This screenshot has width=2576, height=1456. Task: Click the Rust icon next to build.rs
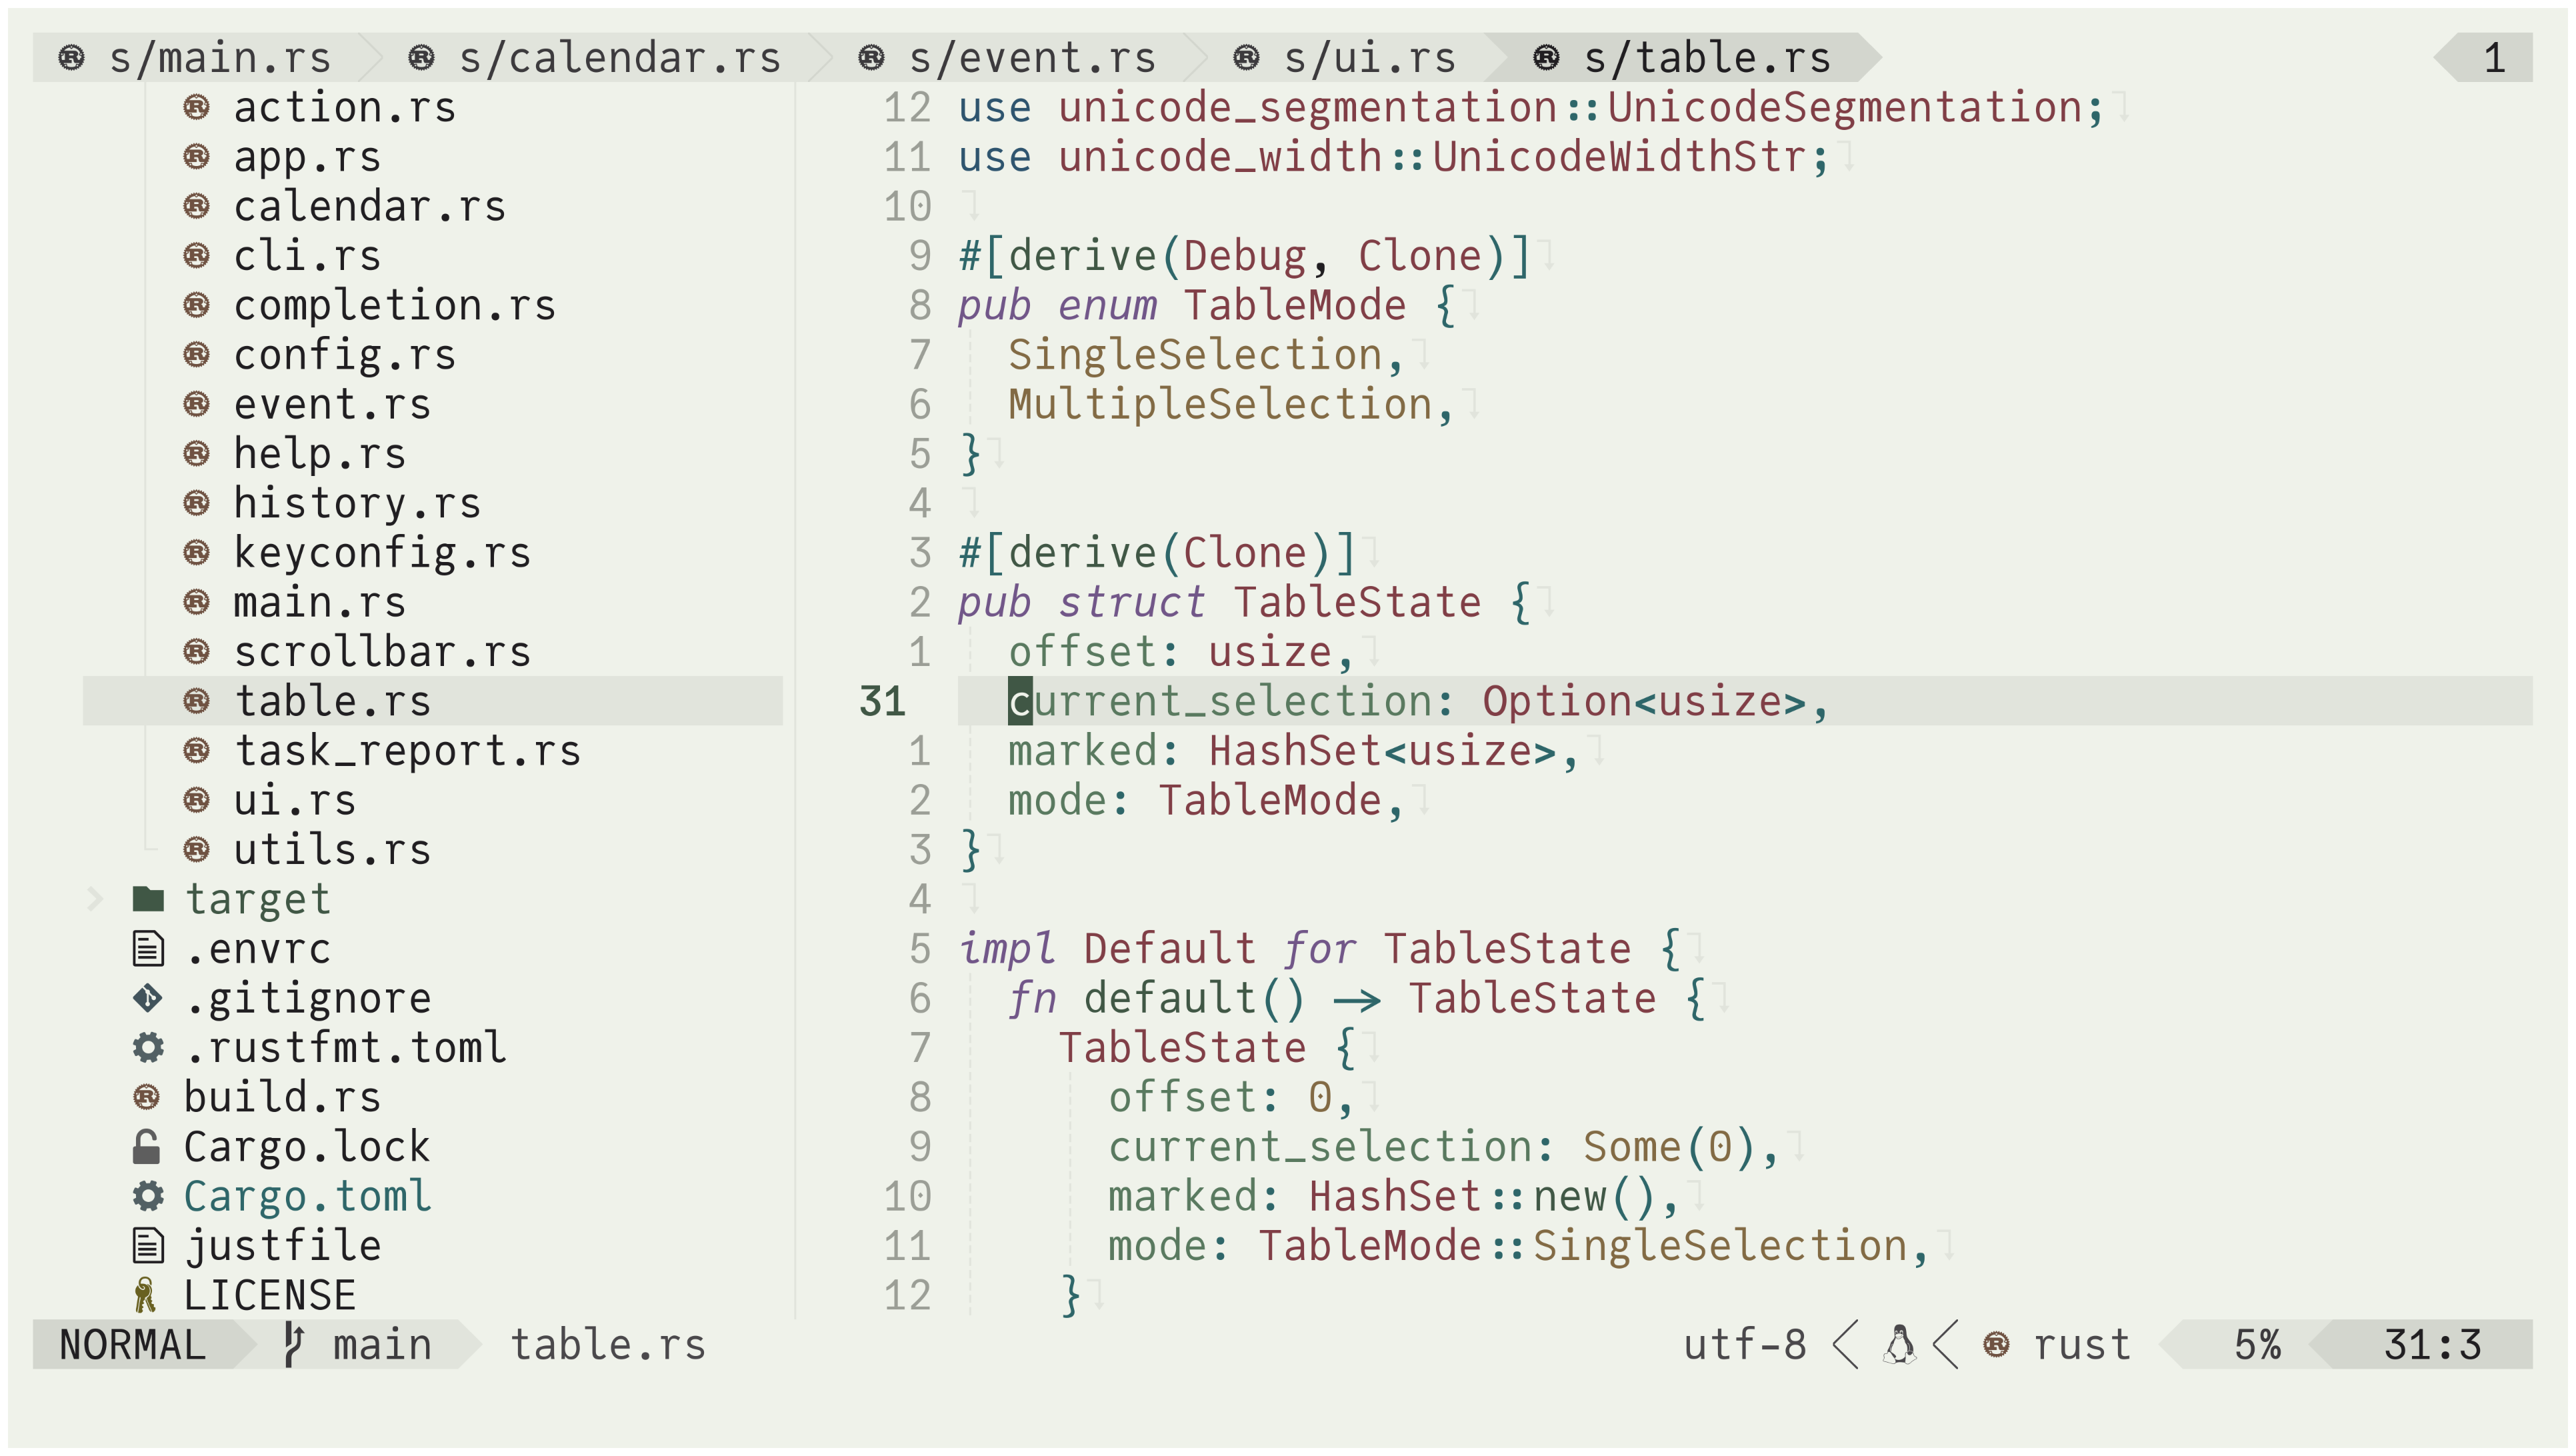[148, 1096]
